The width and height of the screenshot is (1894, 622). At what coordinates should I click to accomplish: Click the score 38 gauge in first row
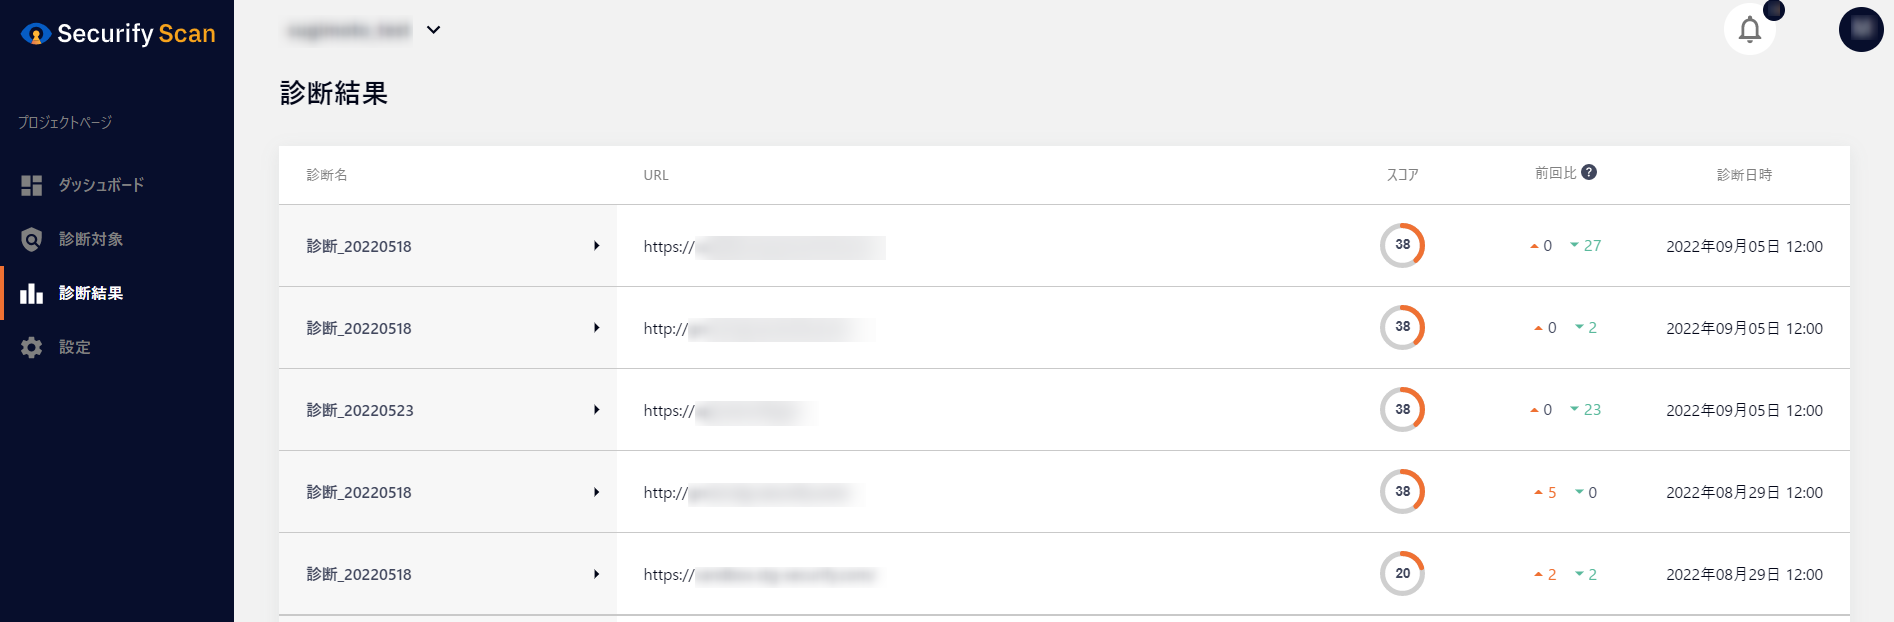1402,245
